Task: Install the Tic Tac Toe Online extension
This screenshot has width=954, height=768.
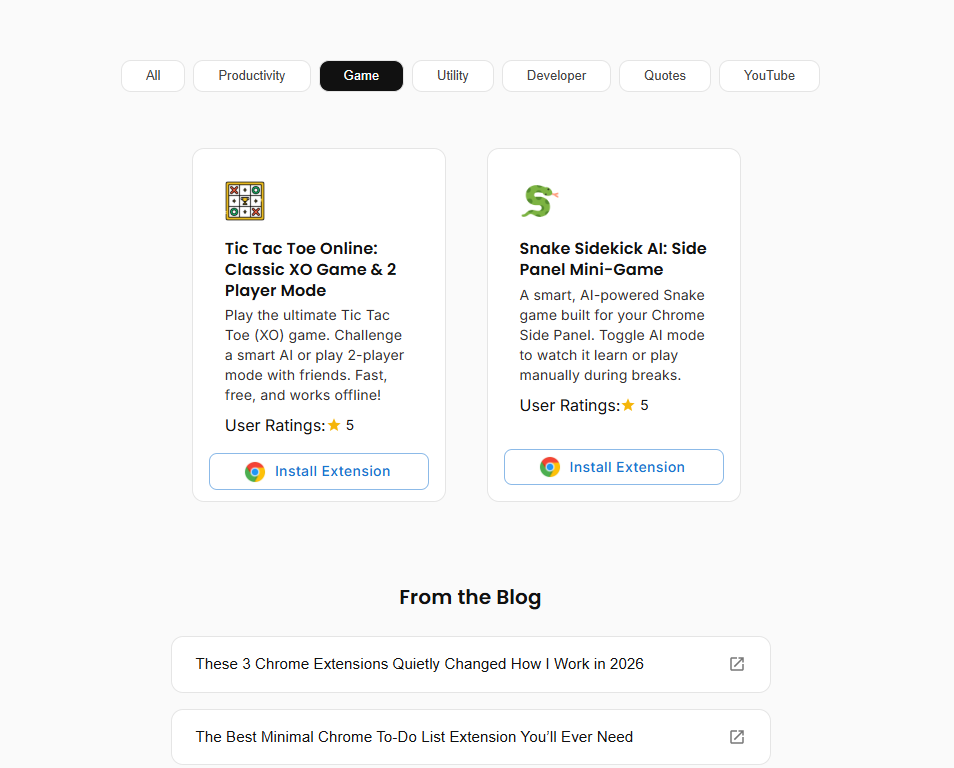Action: click(318, 471)
